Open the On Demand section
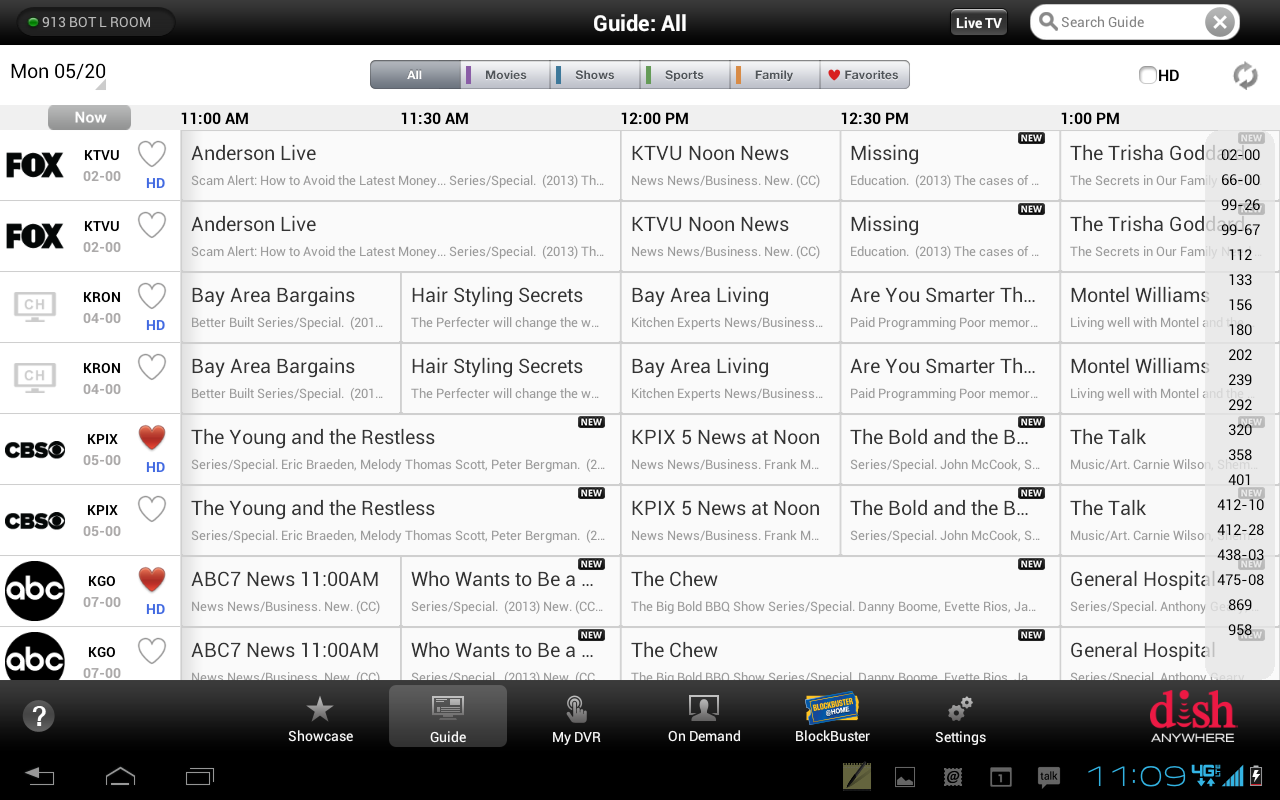Image resolution: width=1280 pixels, height=800 pixels. [704, 716]
